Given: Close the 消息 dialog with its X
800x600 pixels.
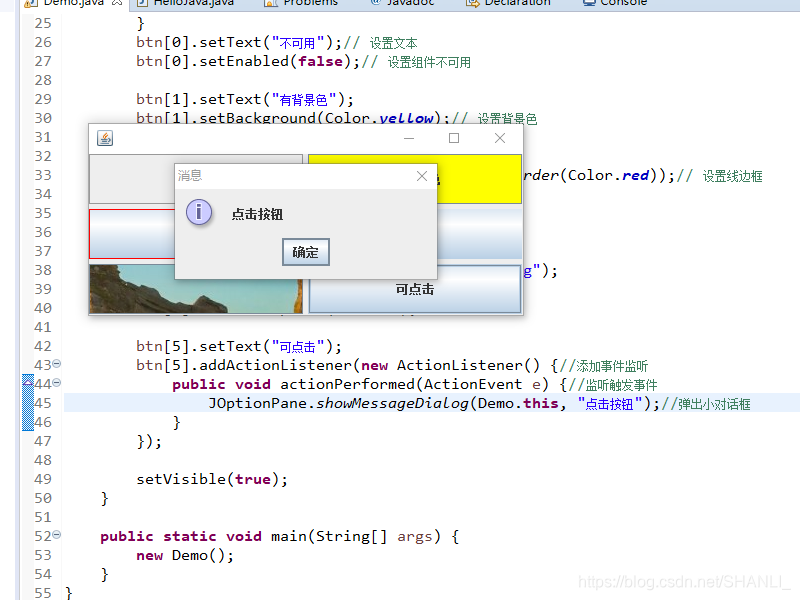Looking at the screenshot, I should point(422,176).
